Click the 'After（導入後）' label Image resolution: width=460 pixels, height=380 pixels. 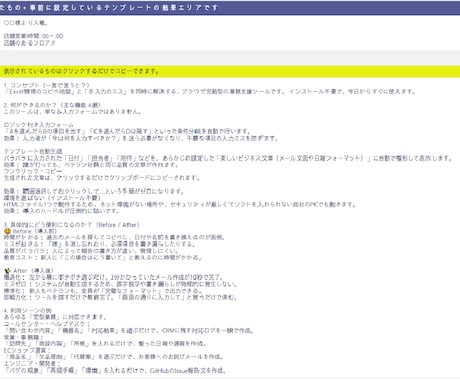[x=33, y=270]
